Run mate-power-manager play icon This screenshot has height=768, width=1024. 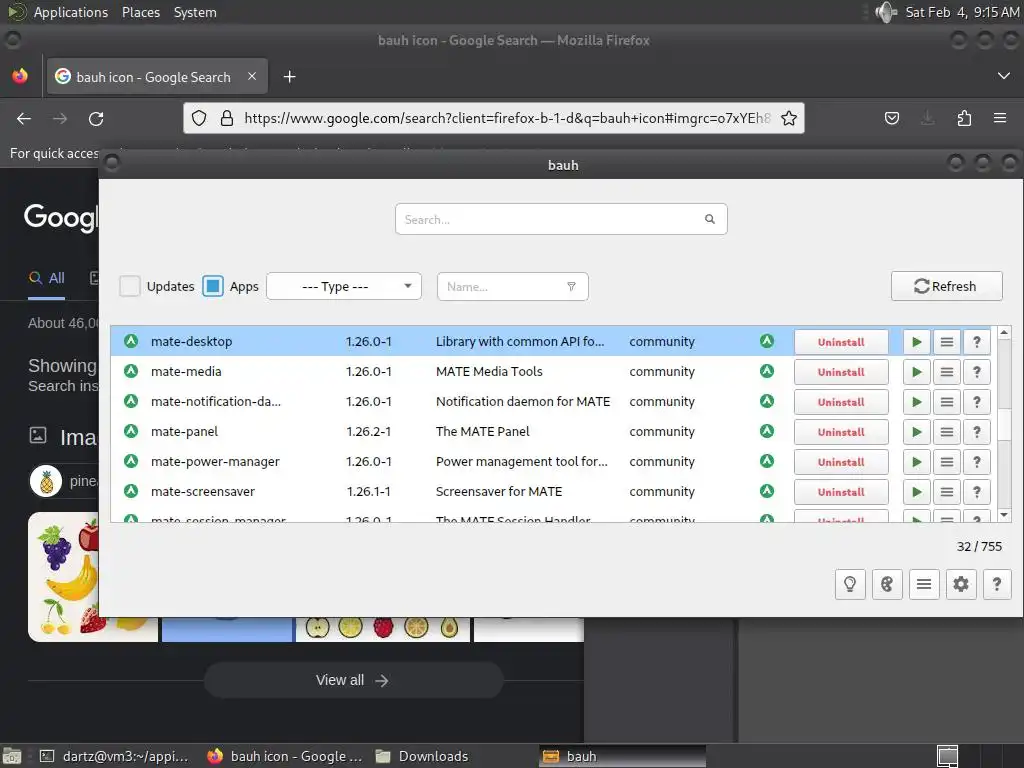[916, 462]
